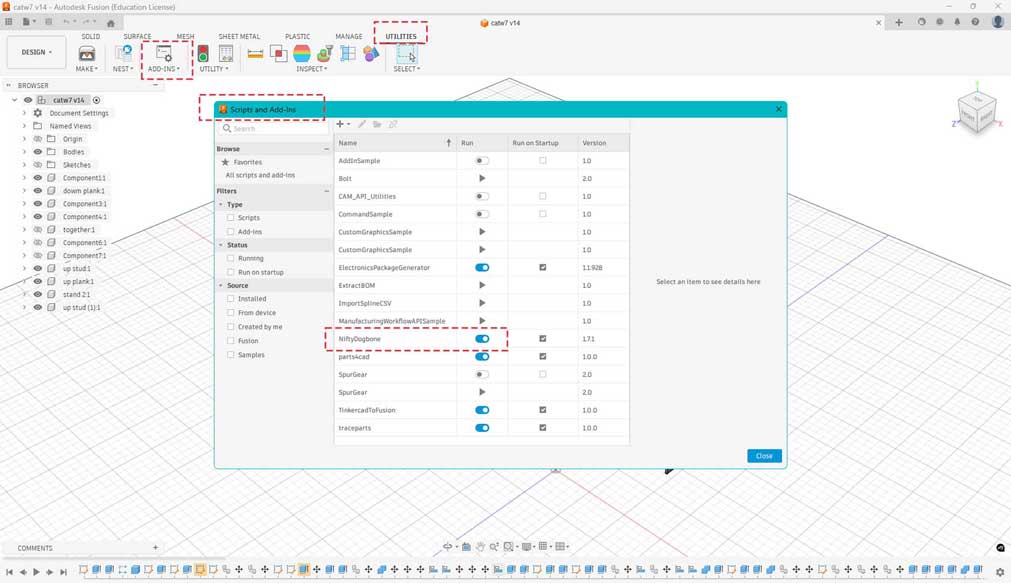
Task: Open the INSPECT dropdown menu
Action: click(x=311, y=69)
